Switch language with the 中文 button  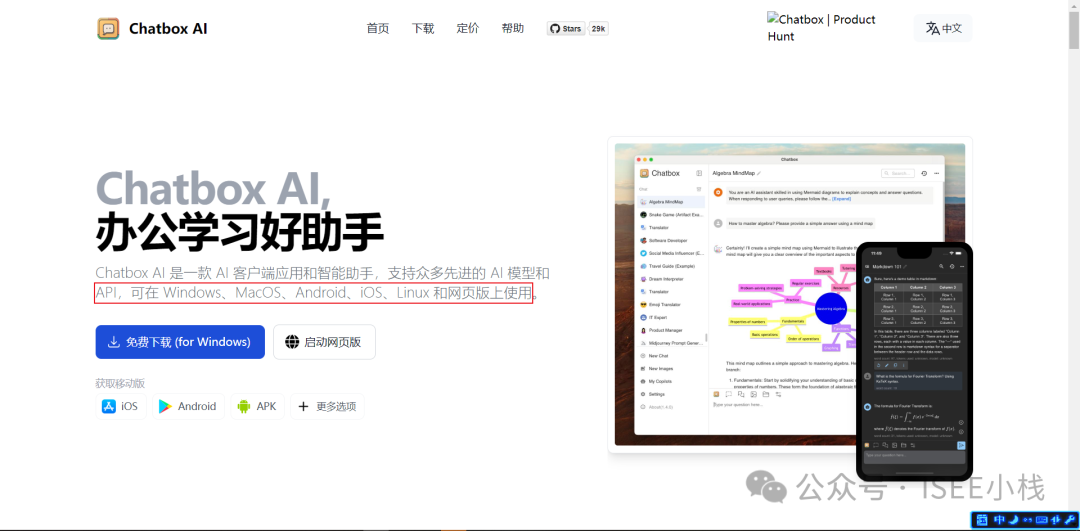tap(943, 28)
